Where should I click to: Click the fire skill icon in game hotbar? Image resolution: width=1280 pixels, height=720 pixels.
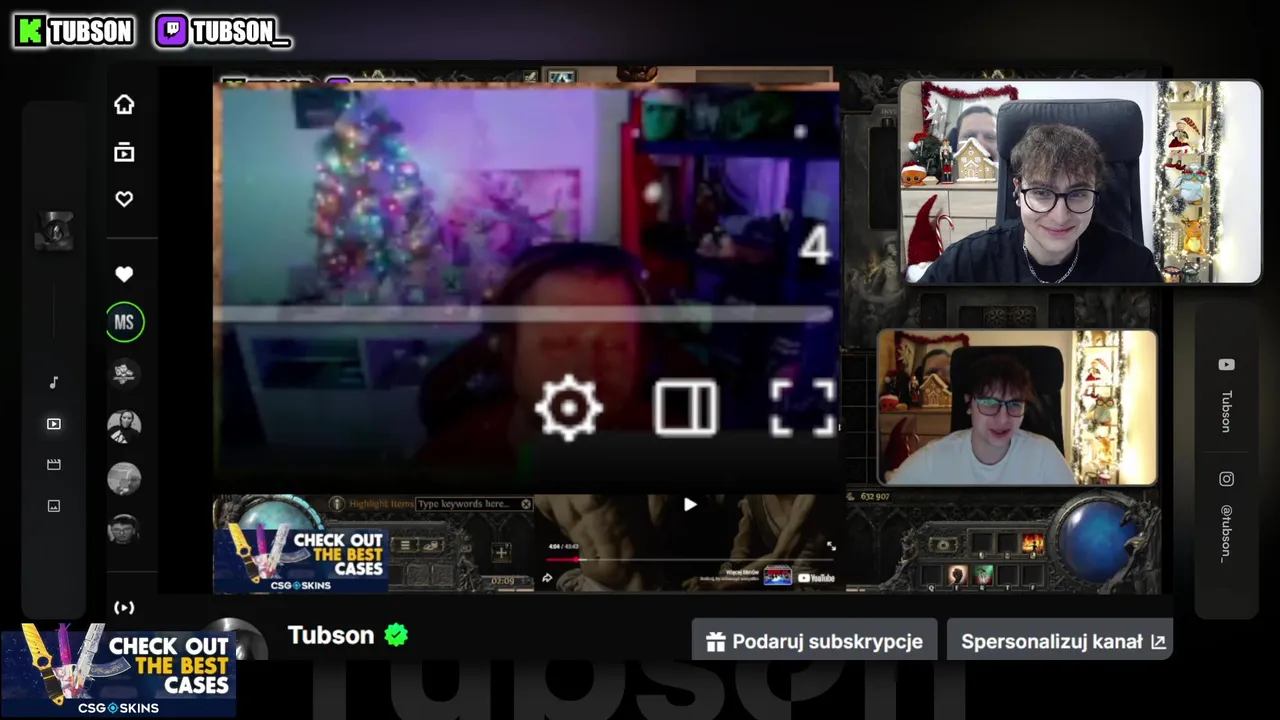click(1032, 544)
